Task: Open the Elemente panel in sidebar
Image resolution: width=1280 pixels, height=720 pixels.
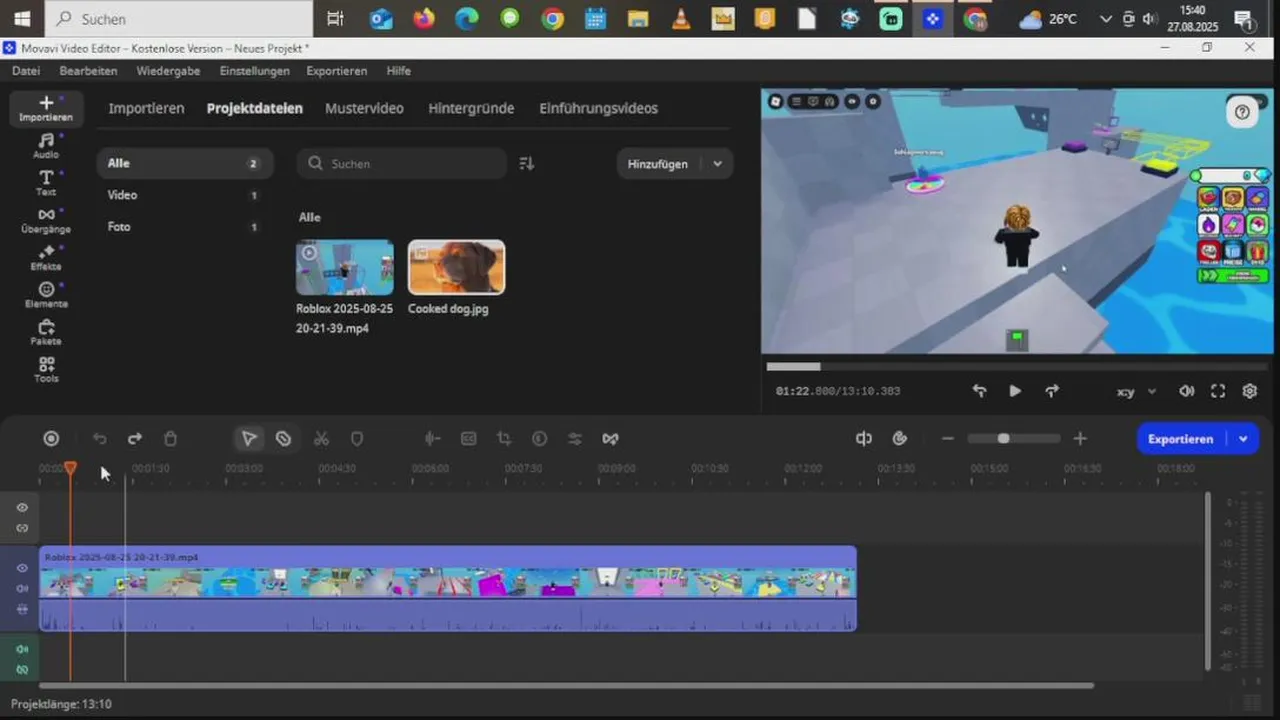Action: tap(46, 295)
